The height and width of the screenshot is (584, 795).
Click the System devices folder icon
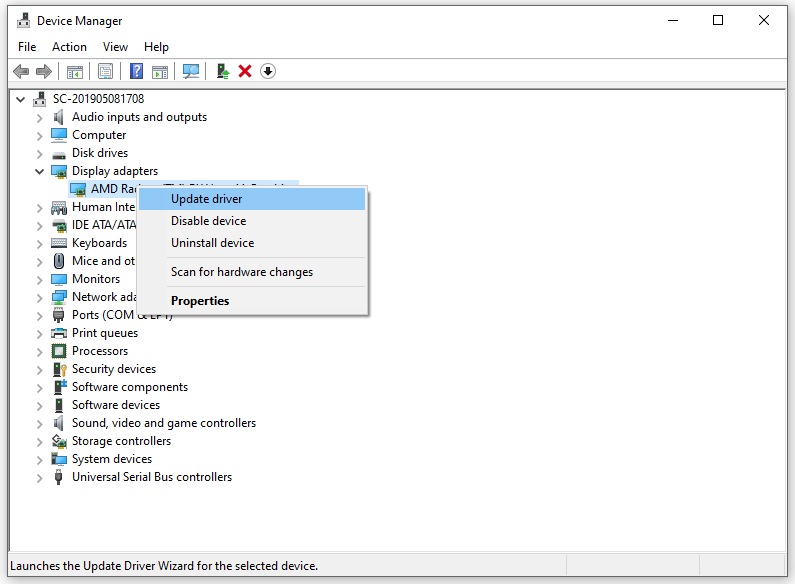click(x=59, y=459)
